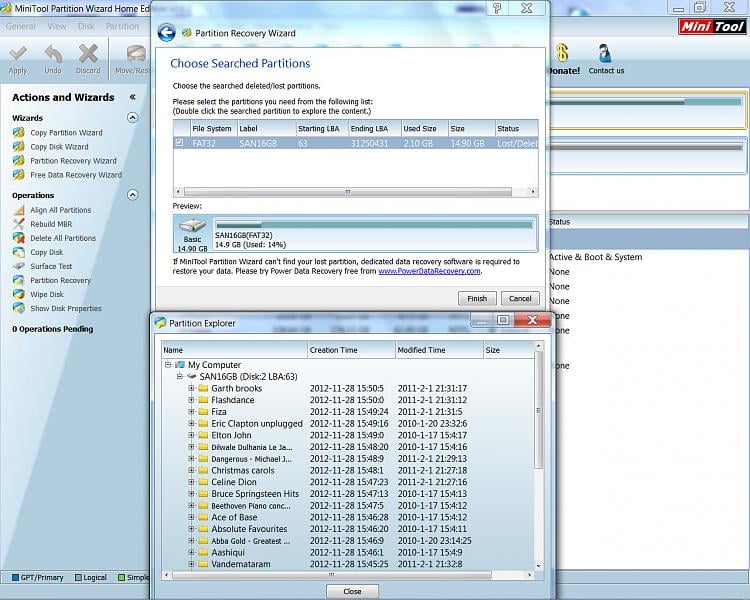This screenshot has width=750, height=600.
Task: Click the Wipe Disk icon
Action: tap(19, 294)
